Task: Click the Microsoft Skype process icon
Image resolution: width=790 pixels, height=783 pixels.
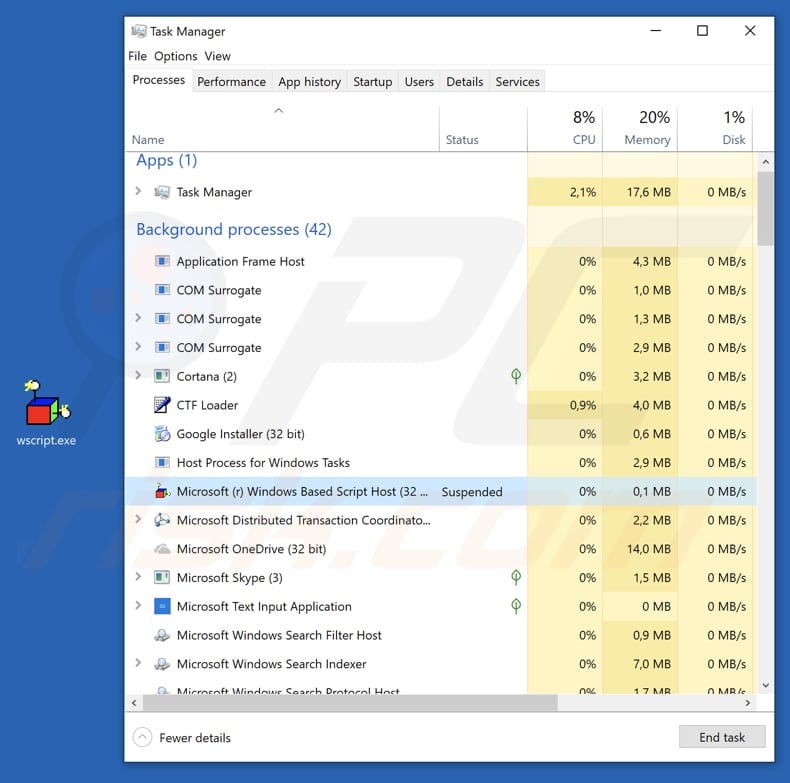Action: [162, 577]
